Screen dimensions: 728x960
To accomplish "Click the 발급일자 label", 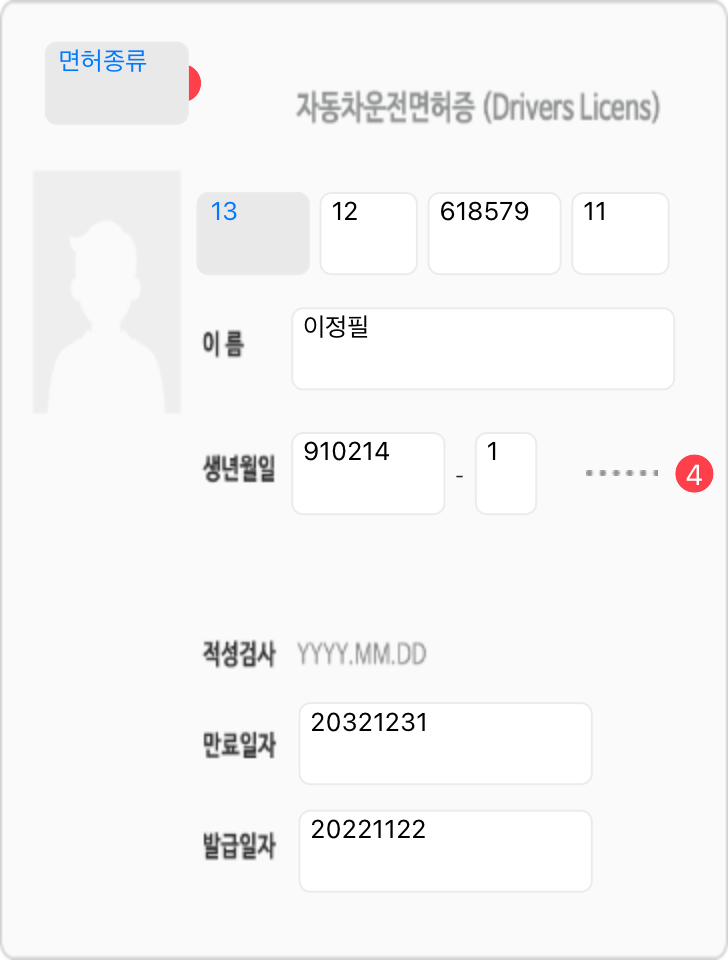I will pyautogui.click(x=239, y=848).
